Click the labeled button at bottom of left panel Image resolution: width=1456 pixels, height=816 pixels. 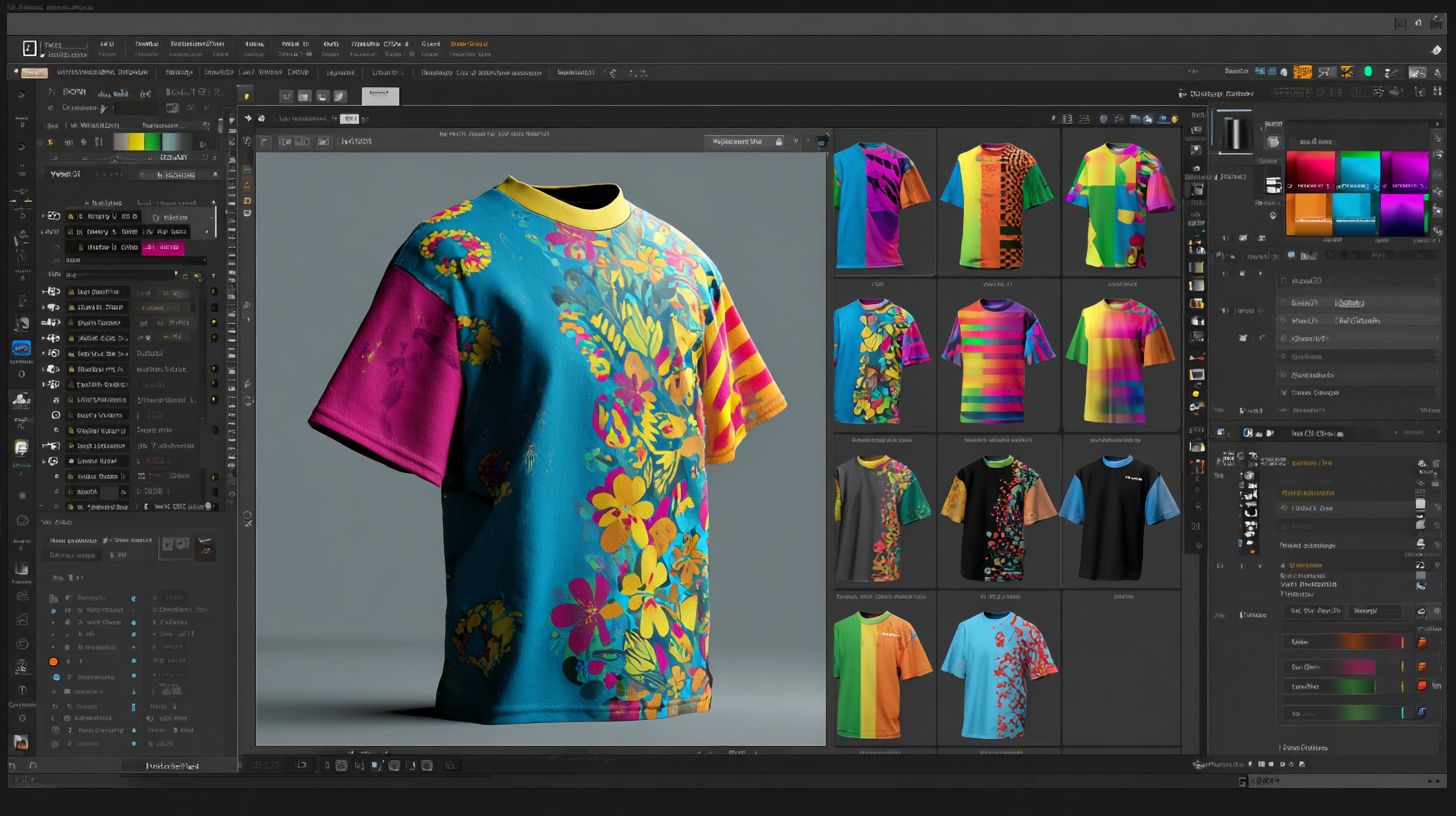[x=172, y=766]
